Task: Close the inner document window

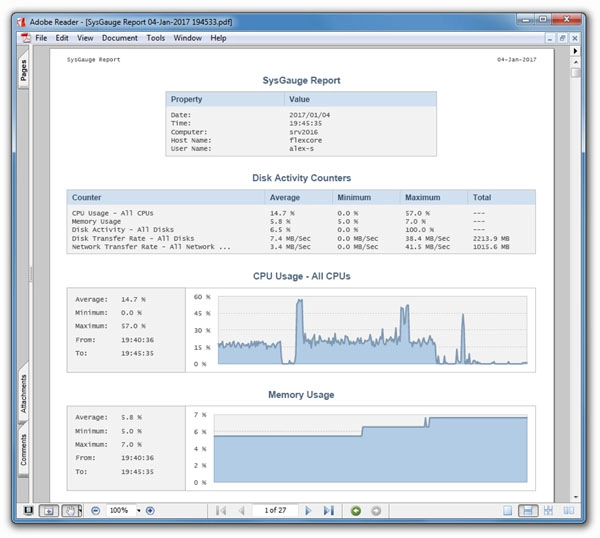Action: coord(575,38)
